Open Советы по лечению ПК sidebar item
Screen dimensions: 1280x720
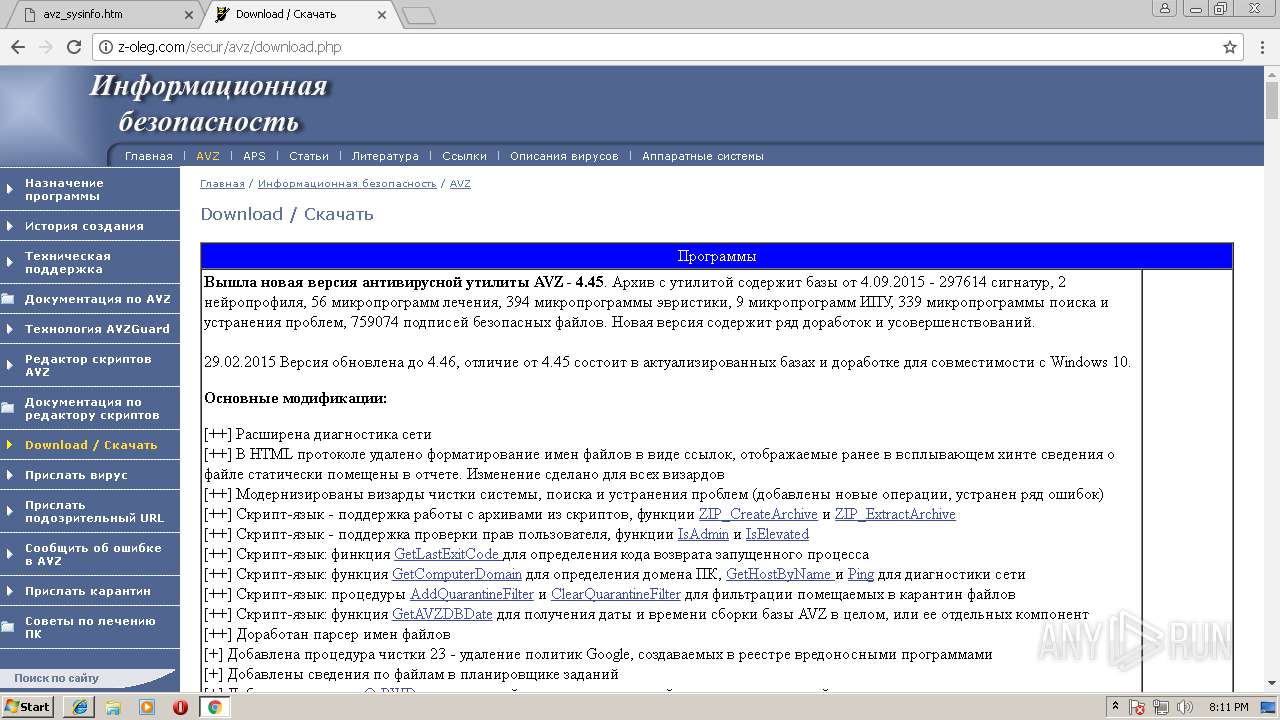click(x=90, y=628)
